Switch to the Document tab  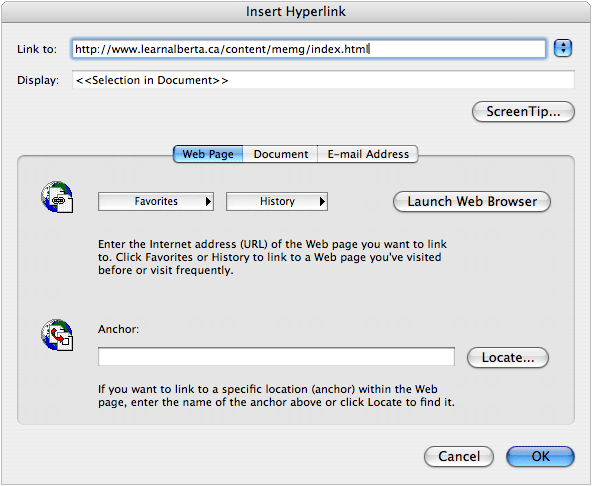coord(281,154)
